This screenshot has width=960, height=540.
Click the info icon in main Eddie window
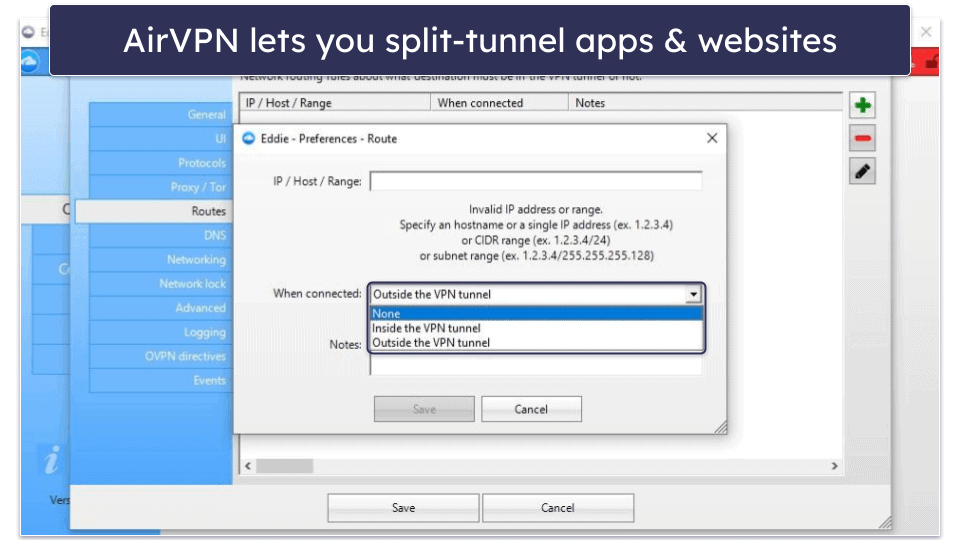pos(52,460)
